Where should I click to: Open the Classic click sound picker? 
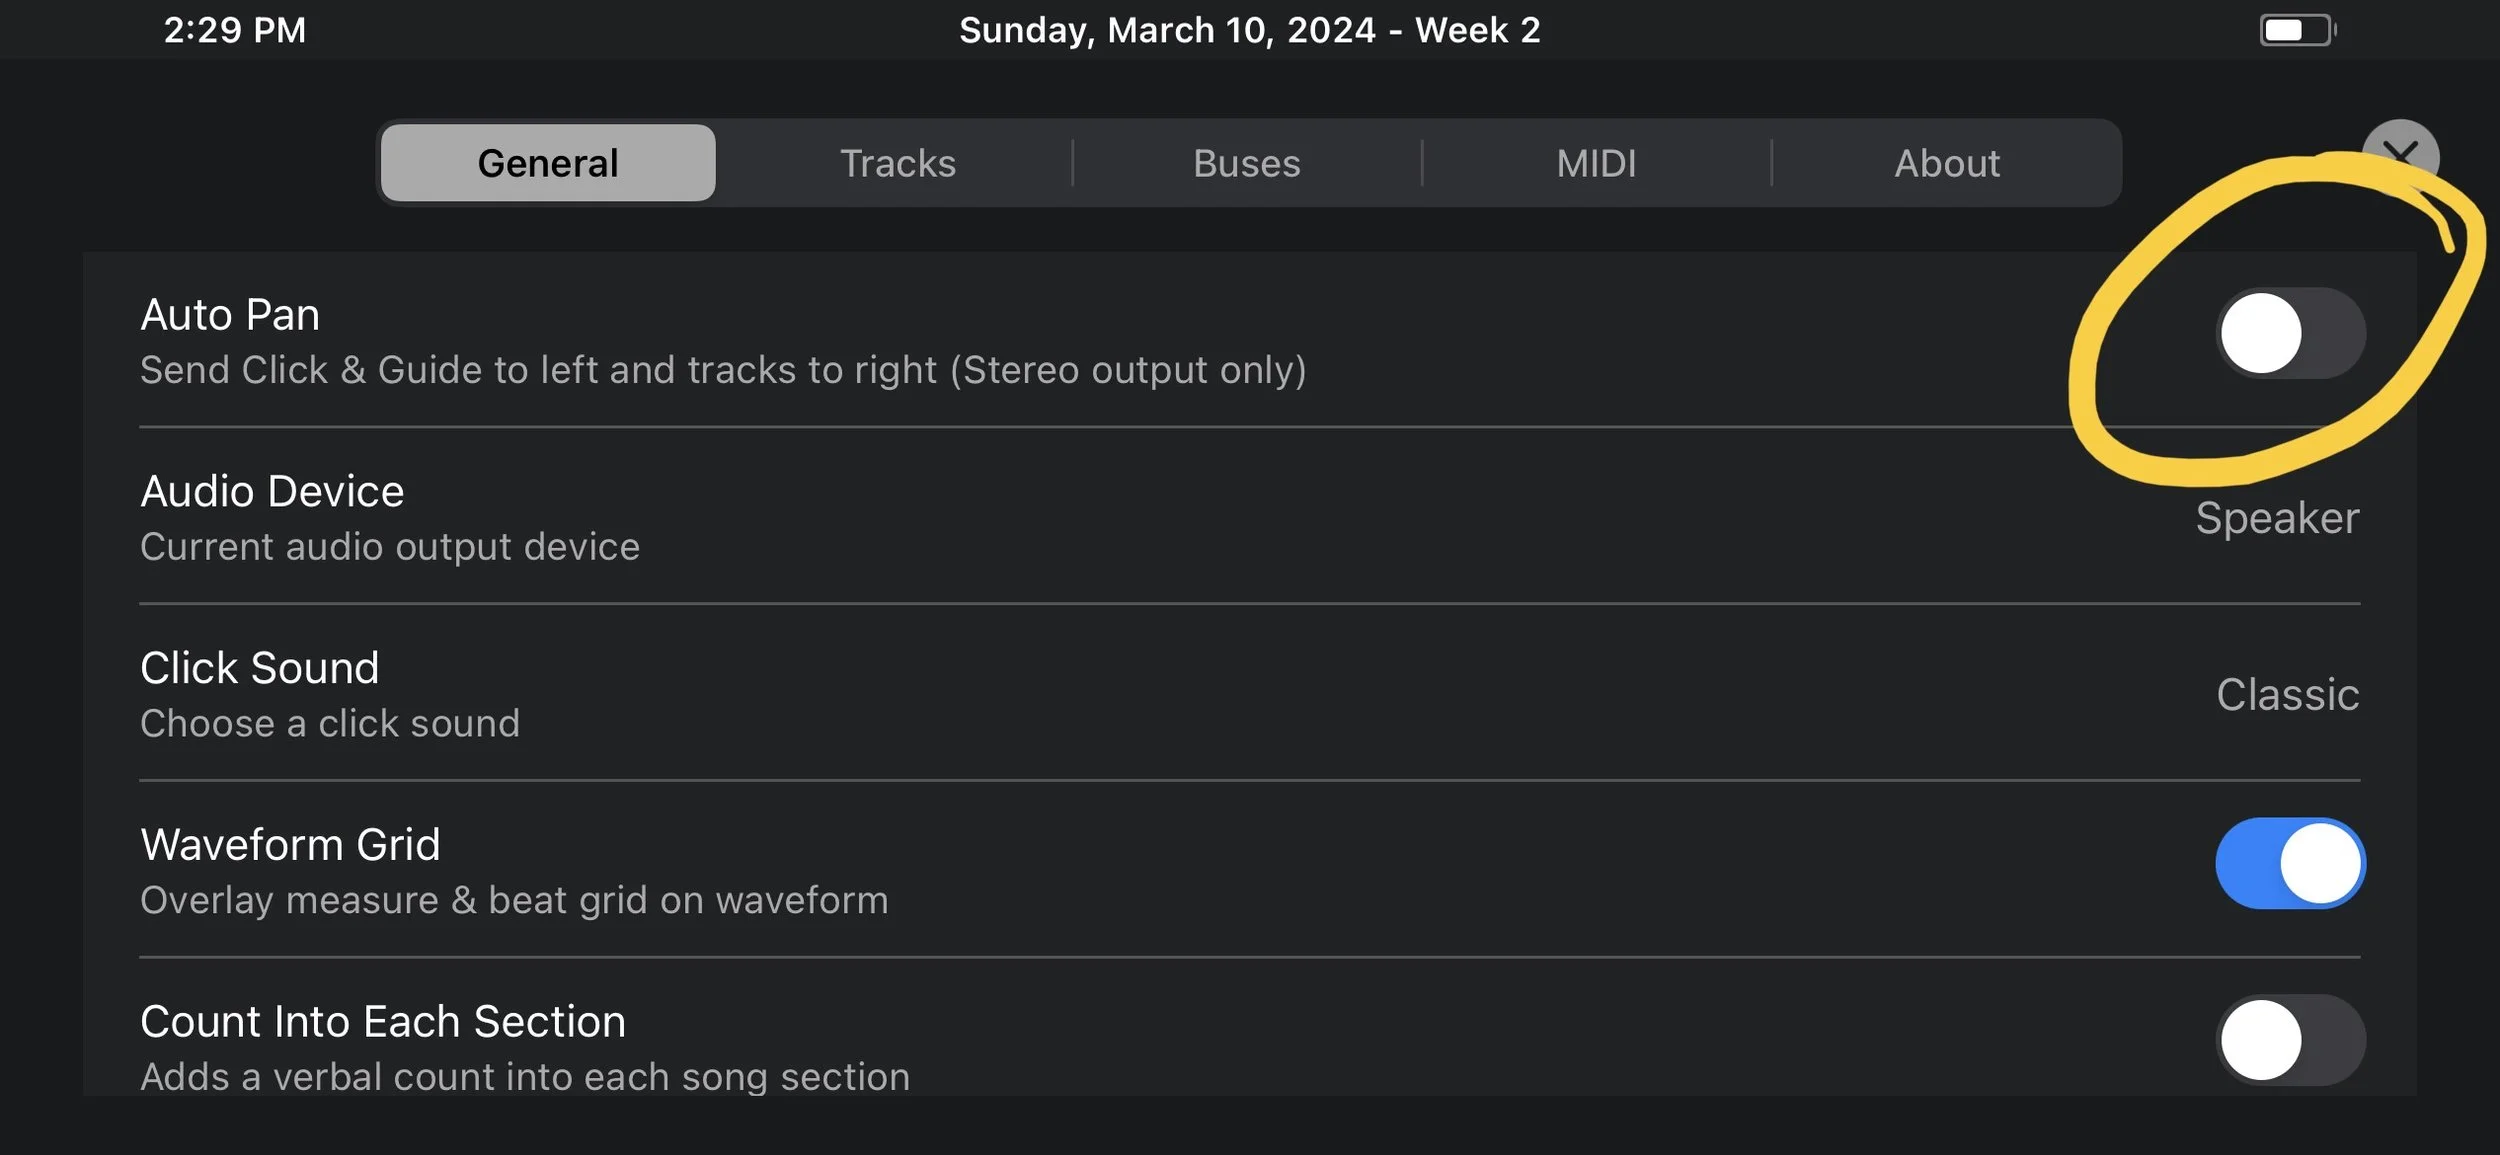tap(2287, 695)
